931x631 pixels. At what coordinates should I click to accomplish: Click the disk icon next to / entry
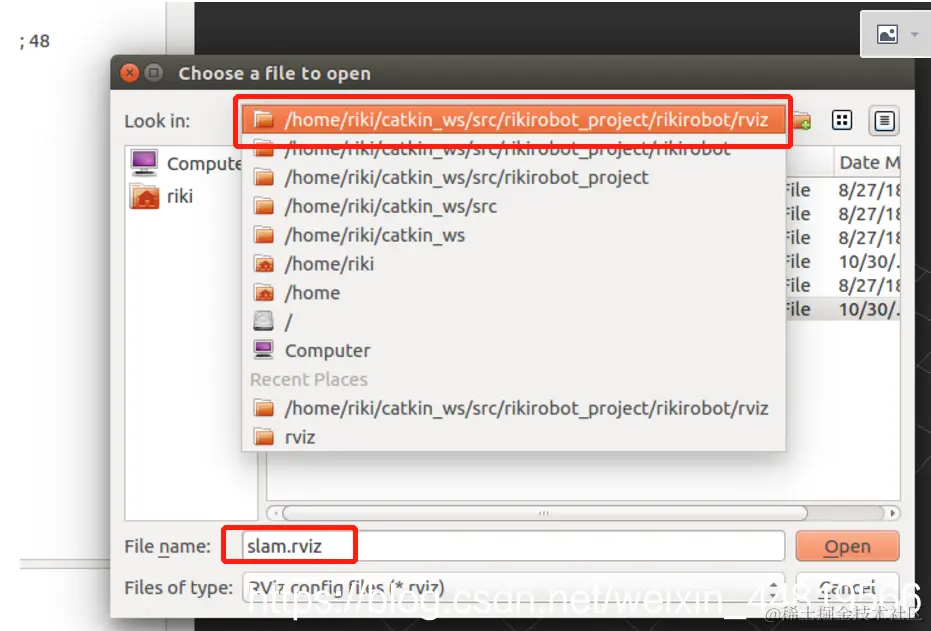point(264,322)
